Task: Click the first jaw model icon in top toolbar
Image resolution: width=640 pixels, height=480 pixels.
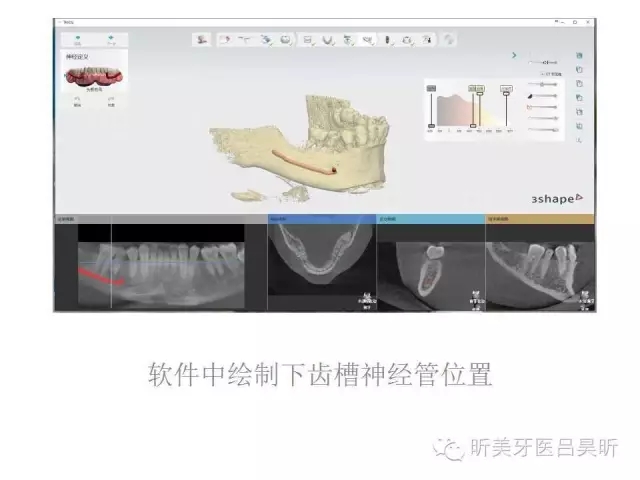Action: (203, 40)
